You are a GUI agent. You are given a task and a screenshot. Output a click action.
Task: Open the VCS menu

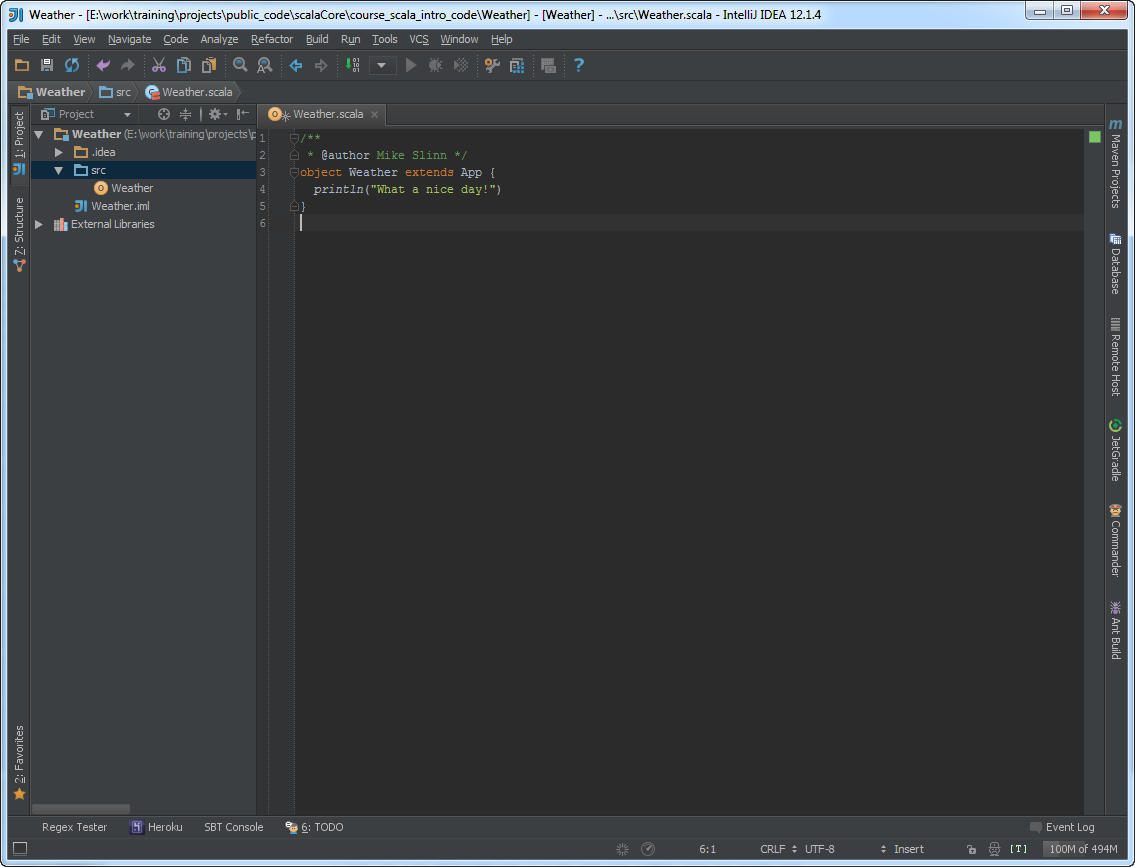coord(419,39)
